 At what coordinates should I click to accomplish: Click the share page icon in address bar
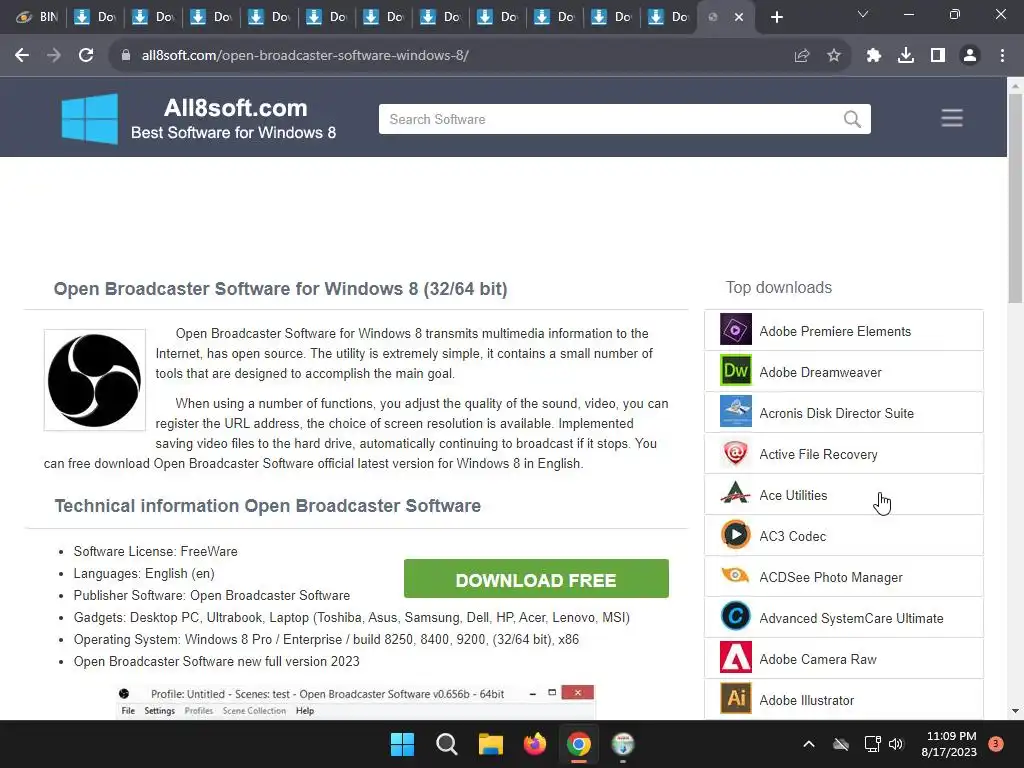[801, 56]
